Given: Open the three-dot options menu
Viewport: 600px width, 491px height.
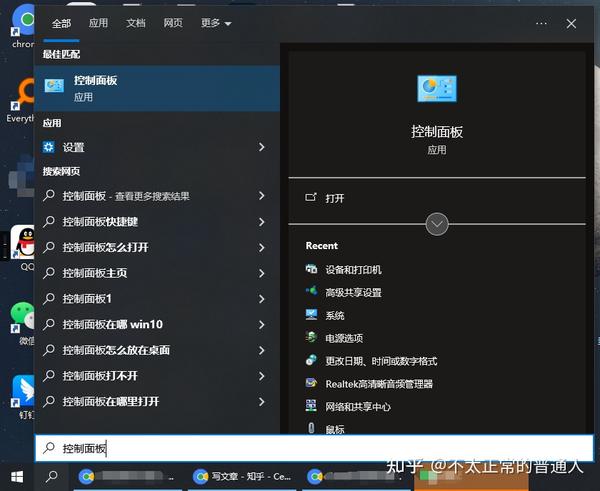Looking at the screenshot, I should click(541, 23).
